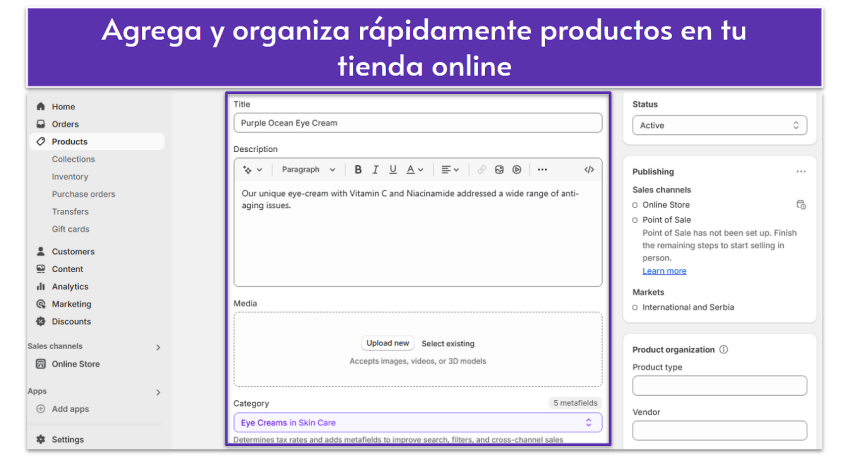Insert an image into the description
This screenshot has height=458, width=850.
[499, 170]
